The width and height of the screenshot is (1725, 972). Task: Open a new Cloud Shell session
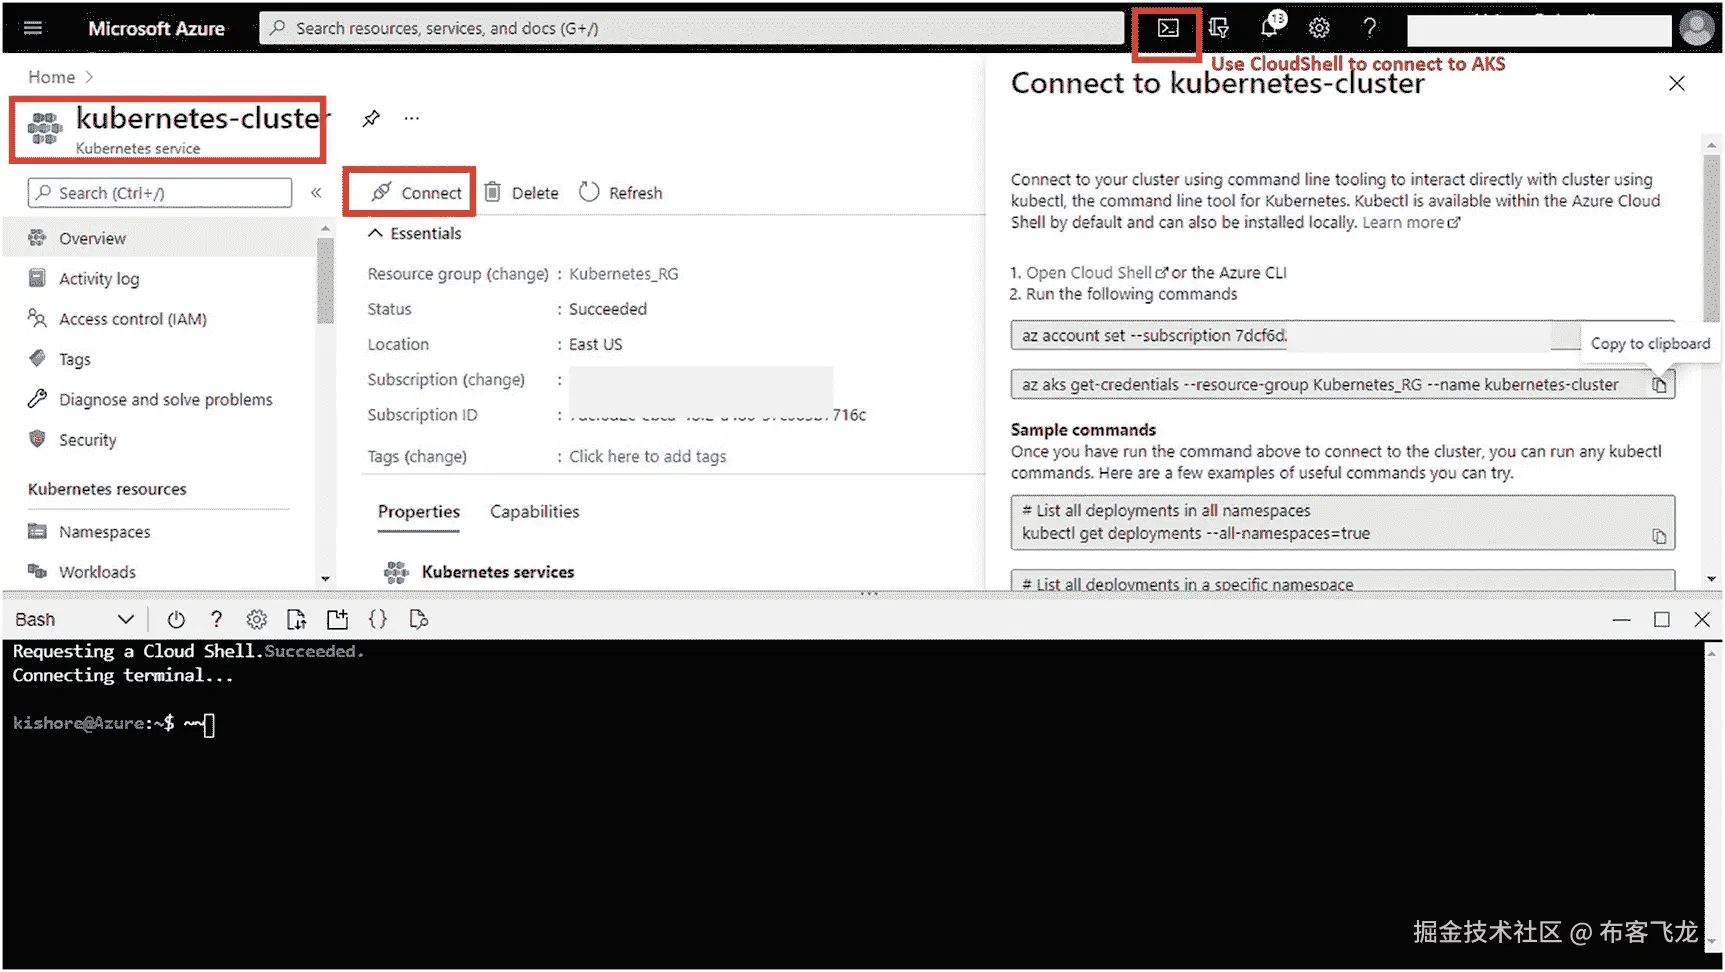click(338, 620)
